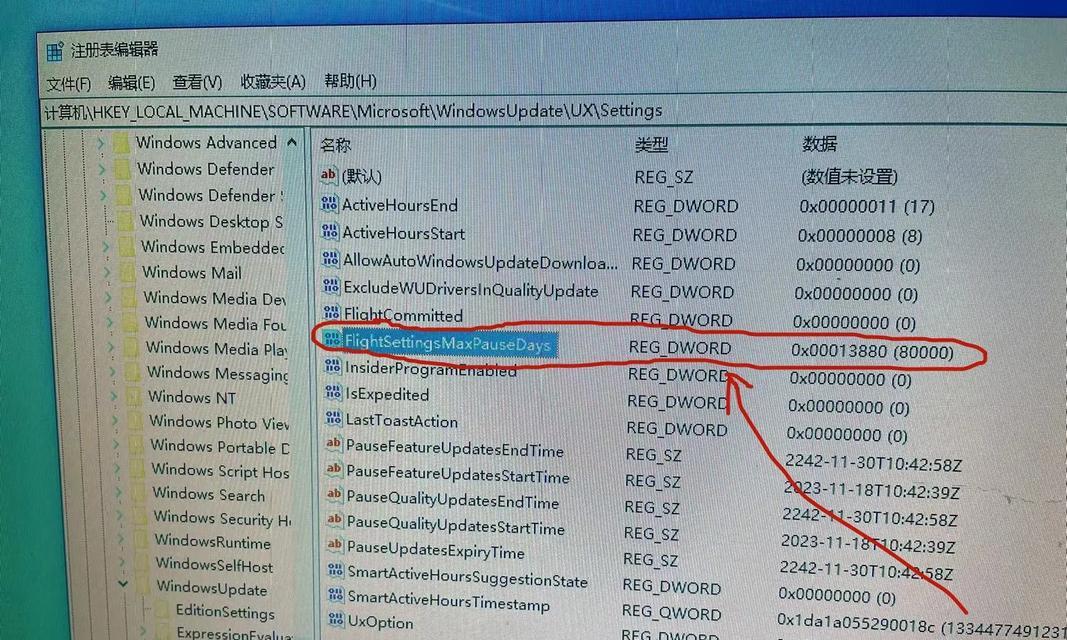
Task: Expand the Windows Advanced tree node
Action: click(x=100, y=144)
